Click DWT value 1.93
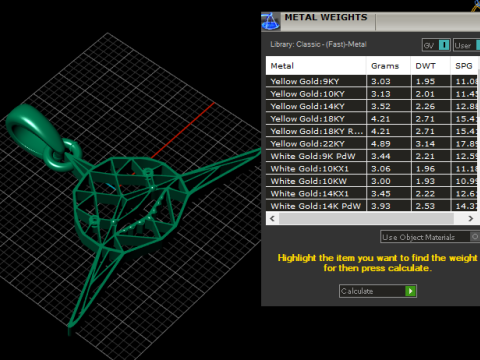This screenshot has height=360, width=480. pos(425,181)
